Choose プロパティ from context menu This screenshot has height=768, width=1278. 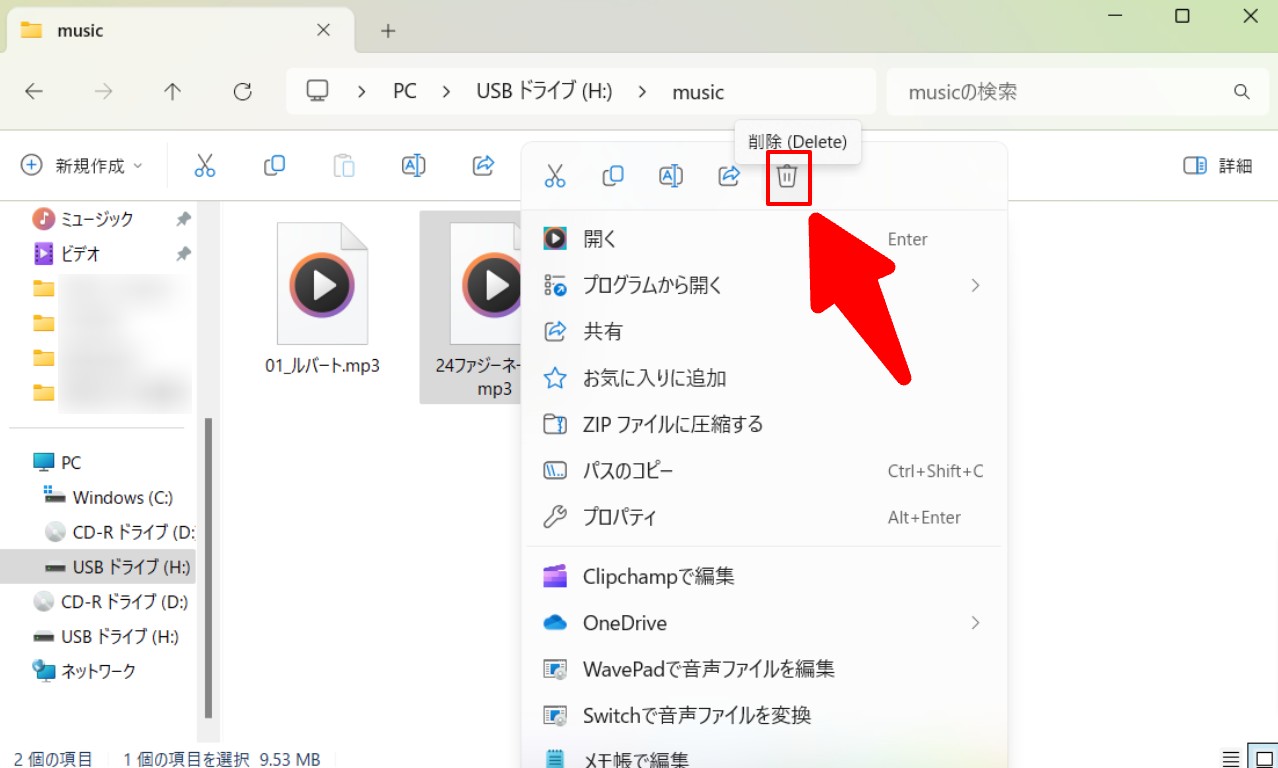(764, 517)
